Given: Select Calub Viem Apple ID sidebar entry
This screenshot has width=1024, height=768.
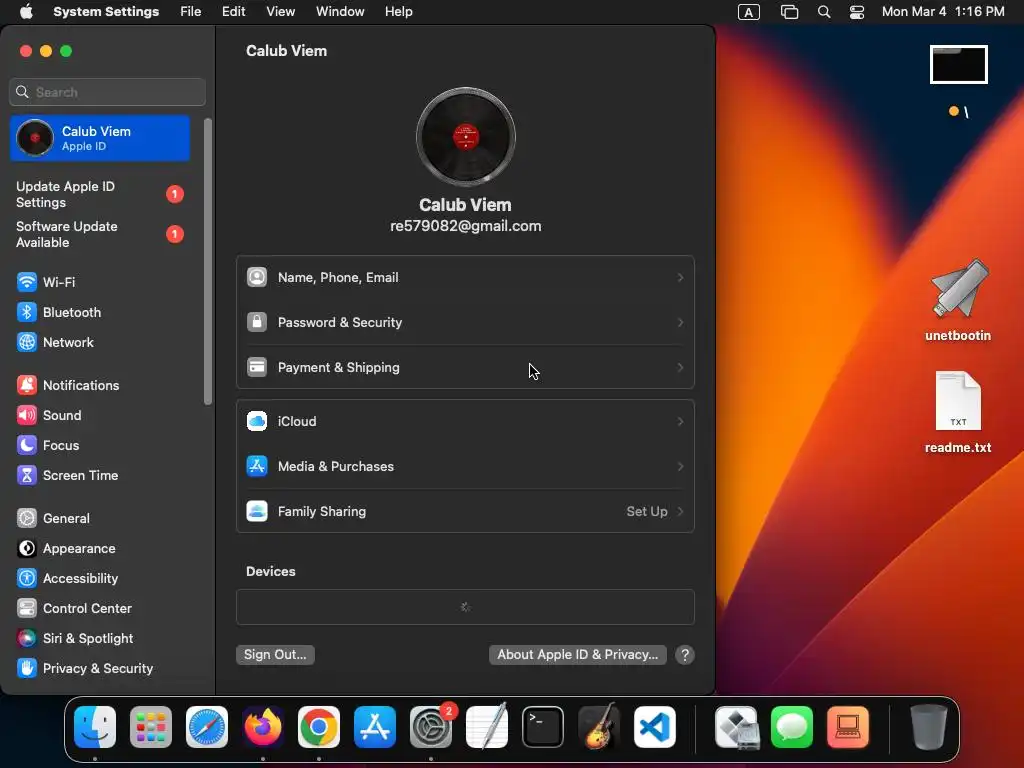Looking at the screenshot, I should tap(101, 138).
